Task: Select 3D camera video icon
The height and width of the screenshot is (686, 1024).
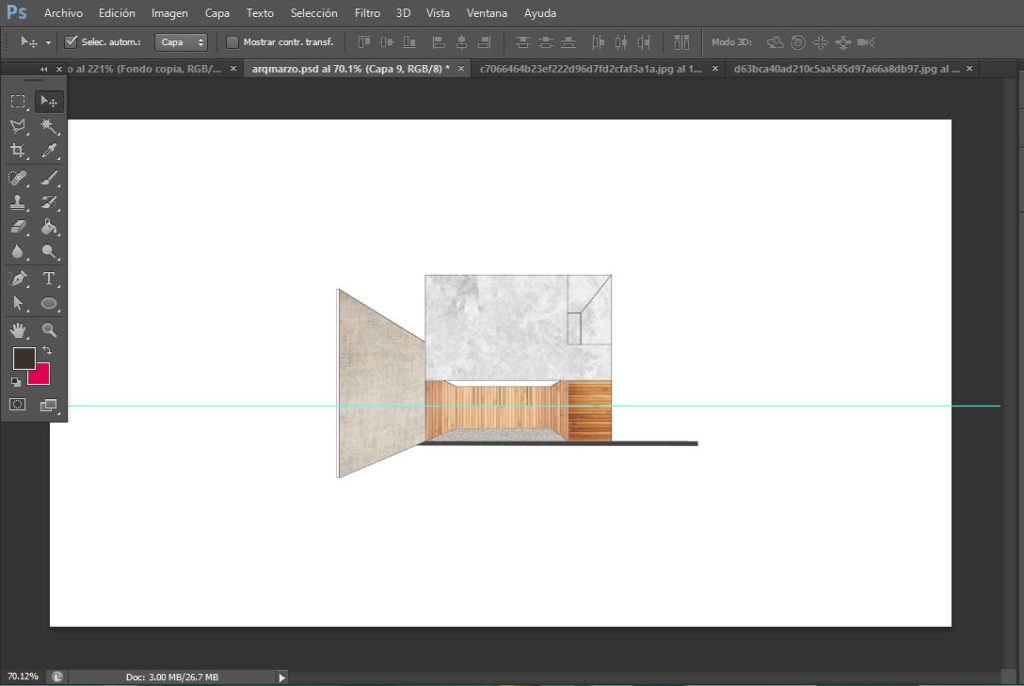Action: coord(866,42)
